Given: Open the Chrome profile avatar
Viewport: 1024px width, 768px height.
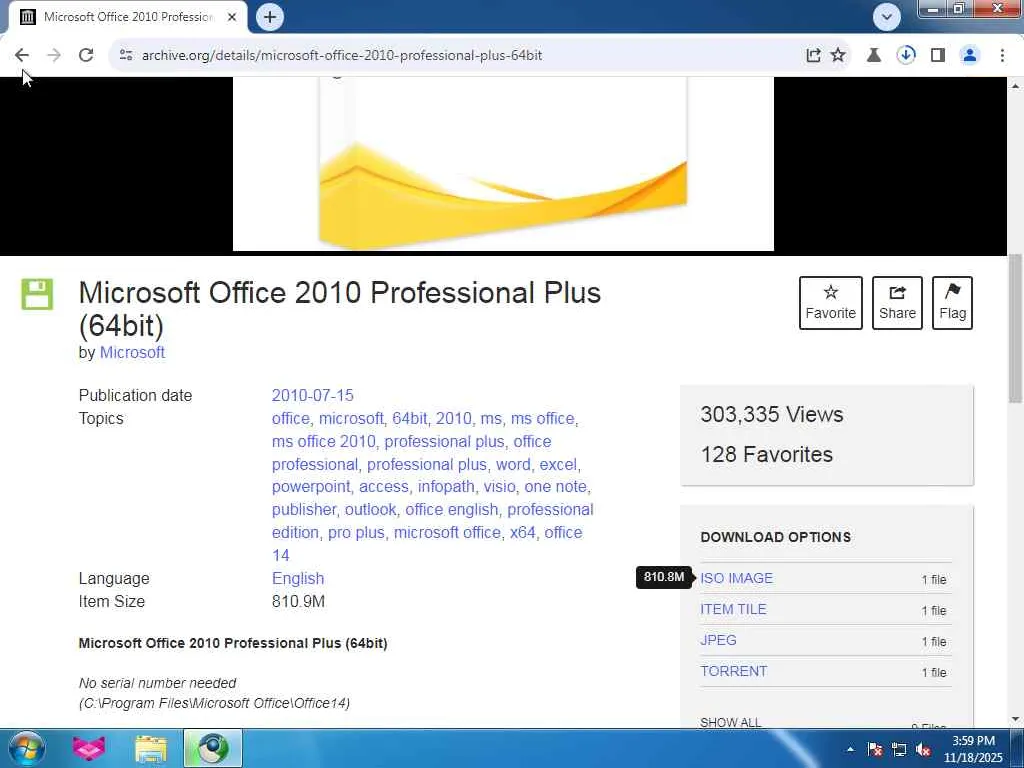Looking at the screenshot, I should tap(970, 56).
